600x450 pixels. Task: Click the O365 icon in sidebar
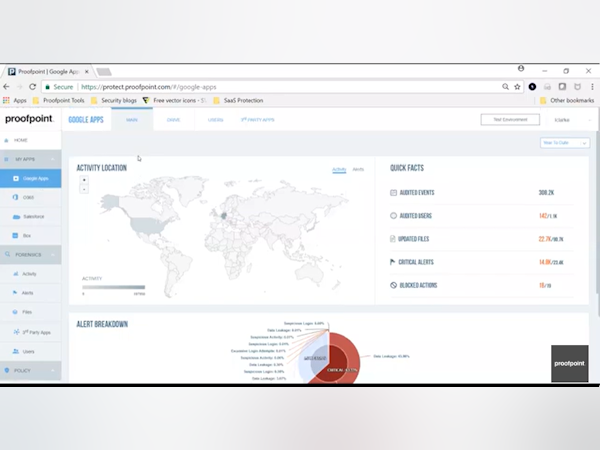(15, 197)
